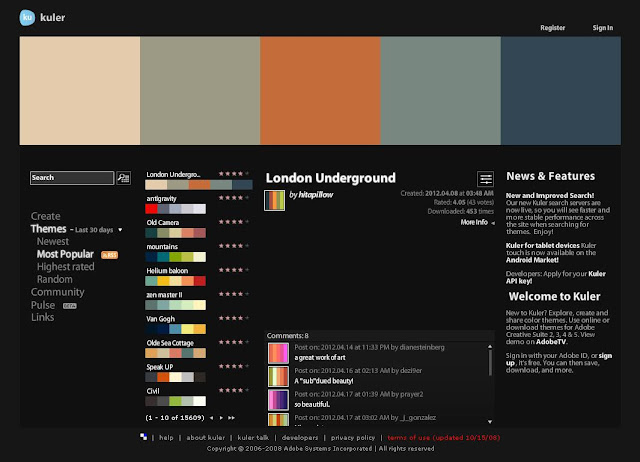Click the search magnifier button
The image size is (640, 462).
click(124, 178)
